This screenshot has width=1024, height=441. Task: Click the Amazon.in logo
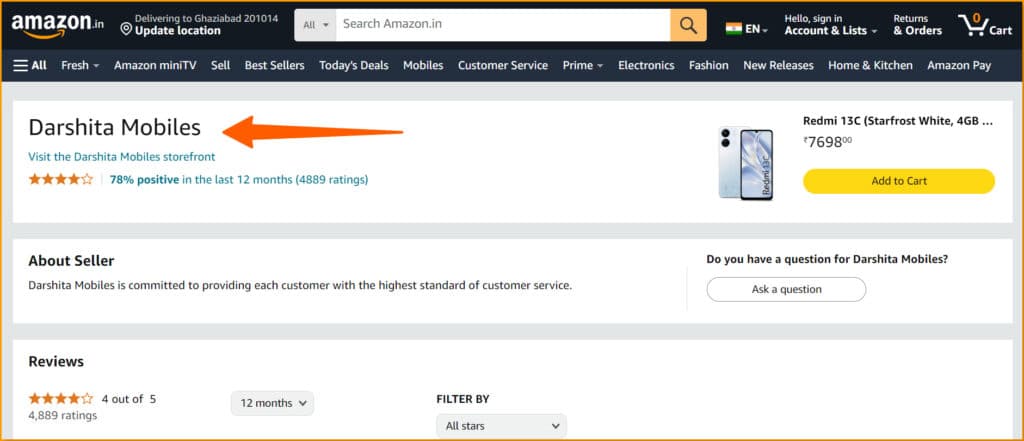click(x=57, y=25)
